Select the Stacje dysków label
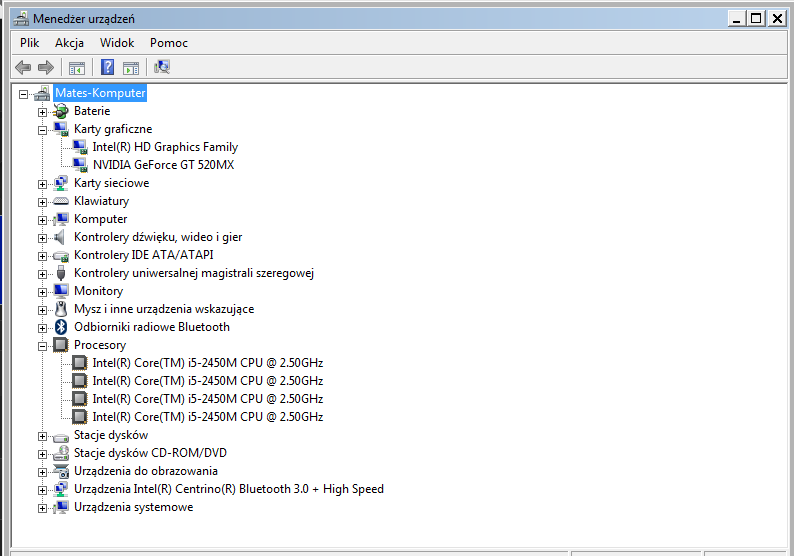The image size is (794, 556). point(111,435)
